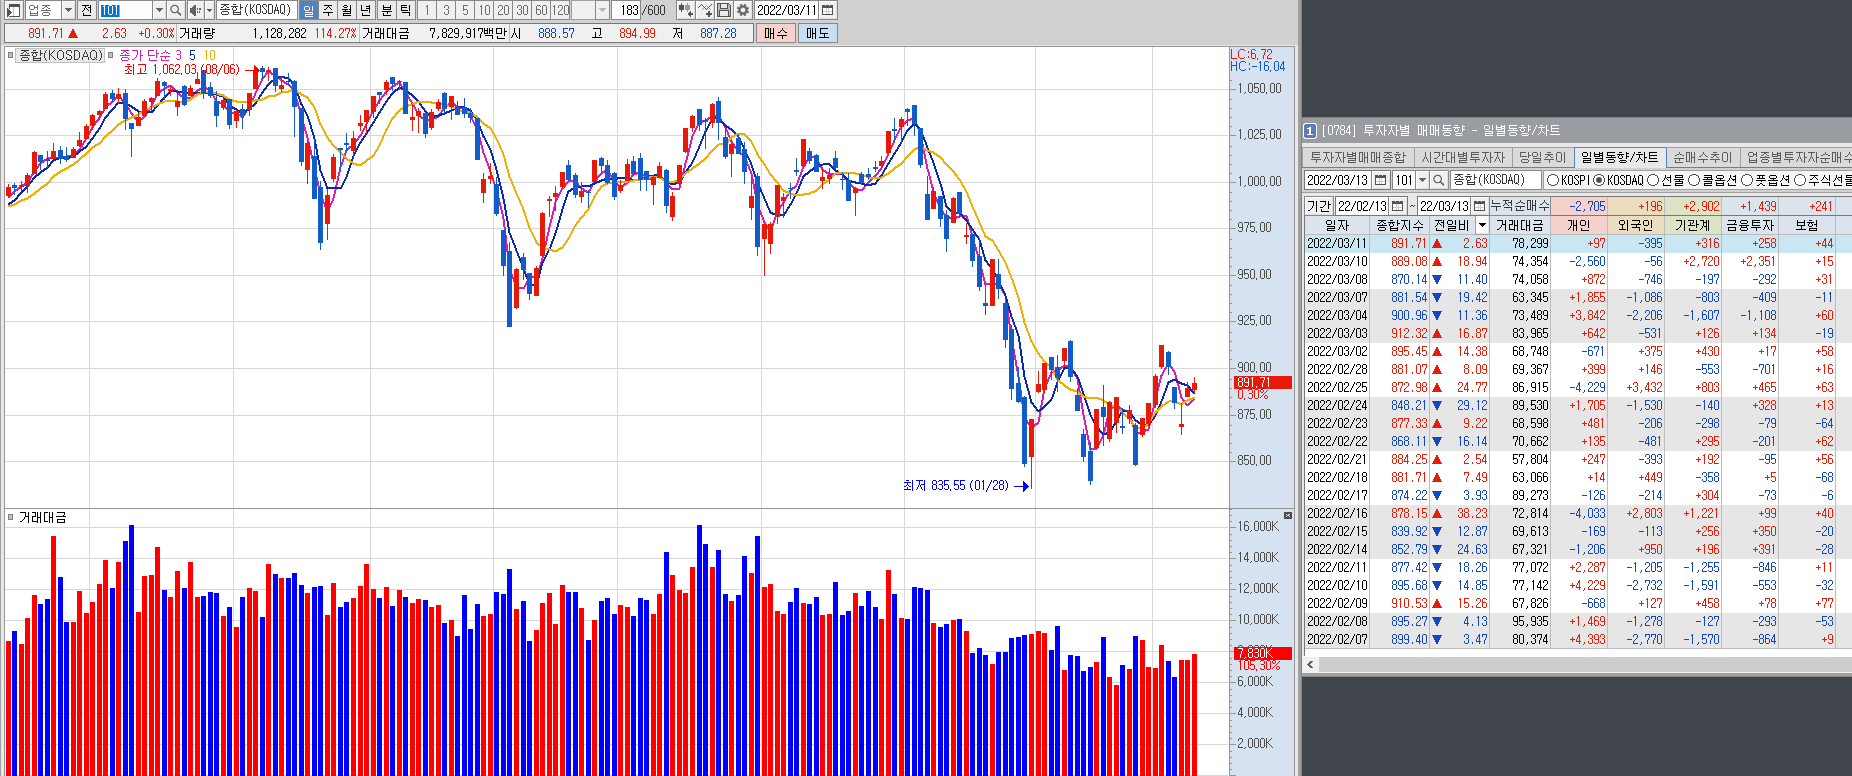Close the 거래대금 volume panel
The image size is (1852, 776).
click(x=1288, y=516)
